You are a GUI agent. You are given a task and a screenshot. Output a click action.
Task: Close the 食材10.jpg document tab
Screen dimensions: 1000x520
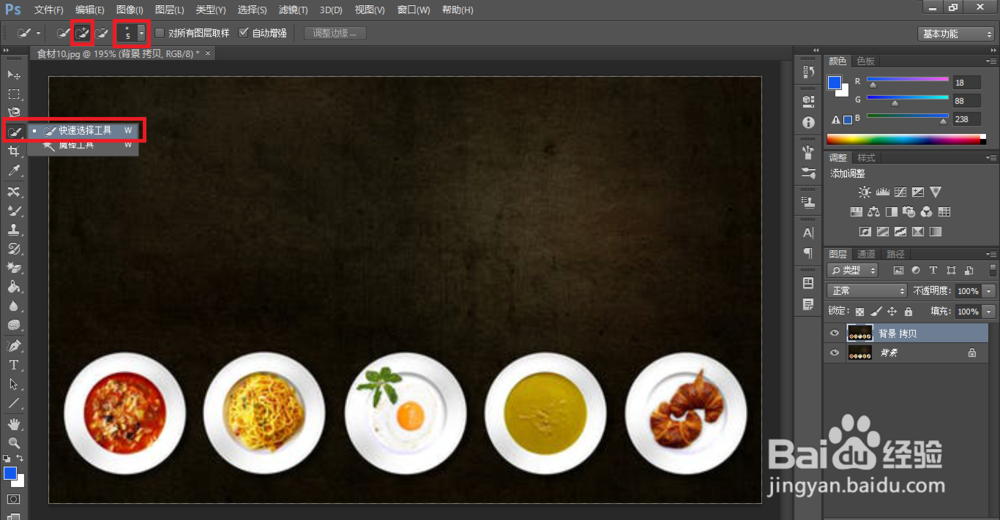[x=208, y=54]
